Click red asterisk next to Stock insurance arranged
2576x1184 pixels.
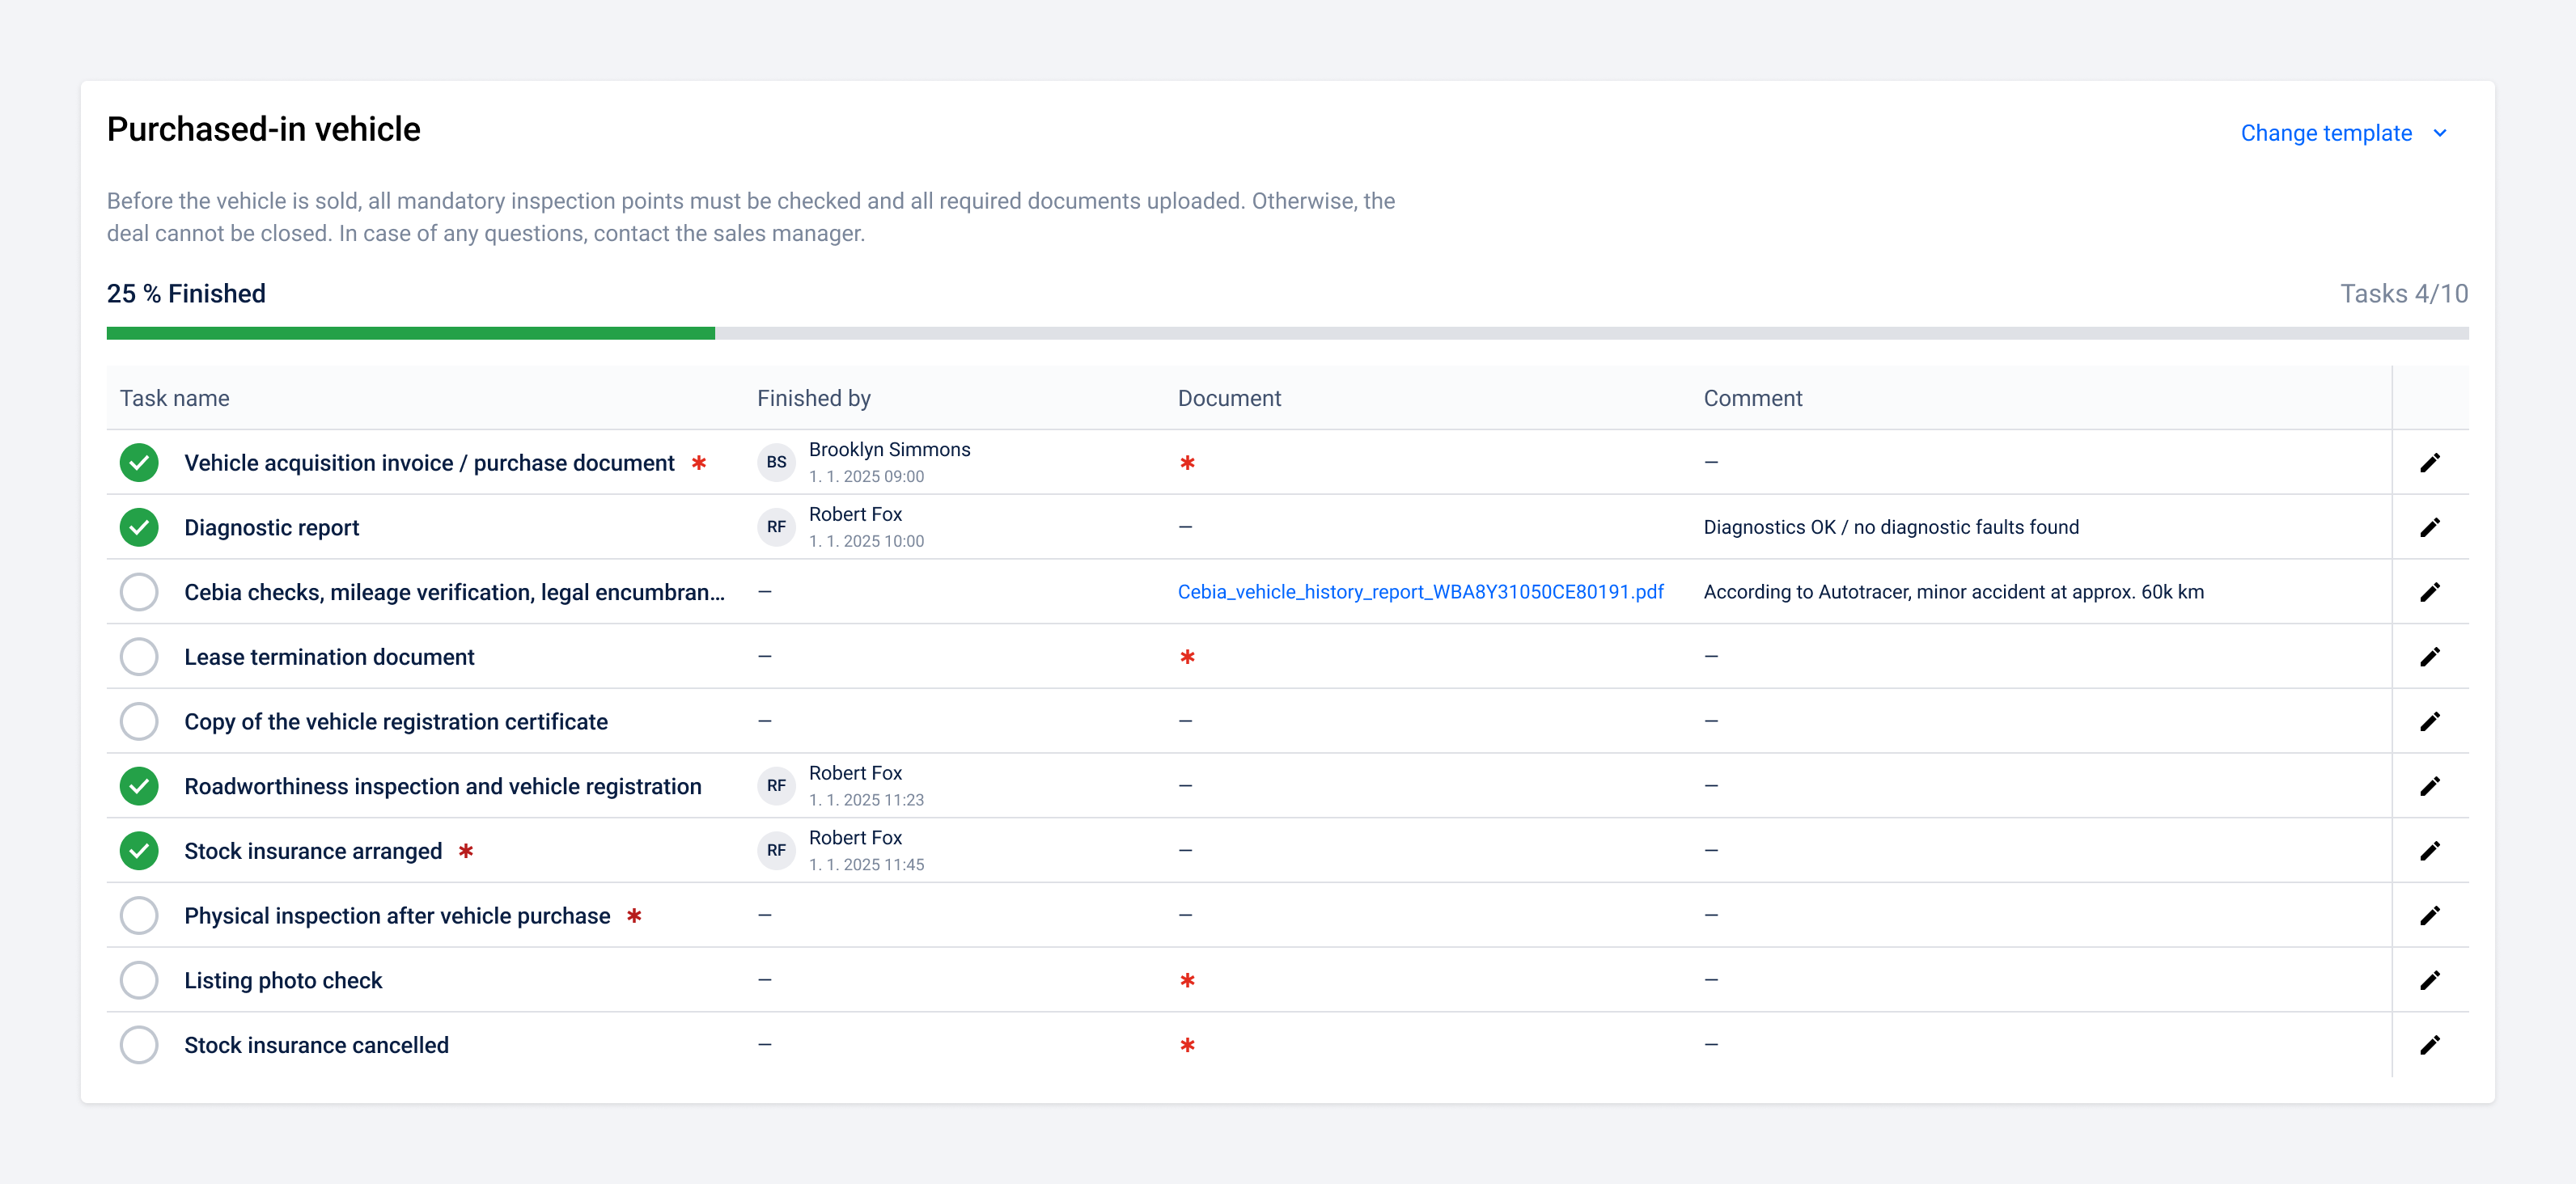[466, 850]
